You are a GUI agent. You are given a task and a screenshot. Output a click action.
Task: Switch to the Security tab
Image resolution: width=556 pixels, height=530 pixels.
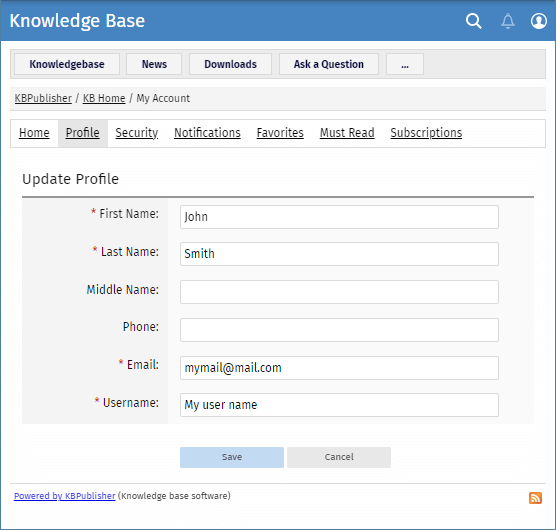[x=137, y=133]
